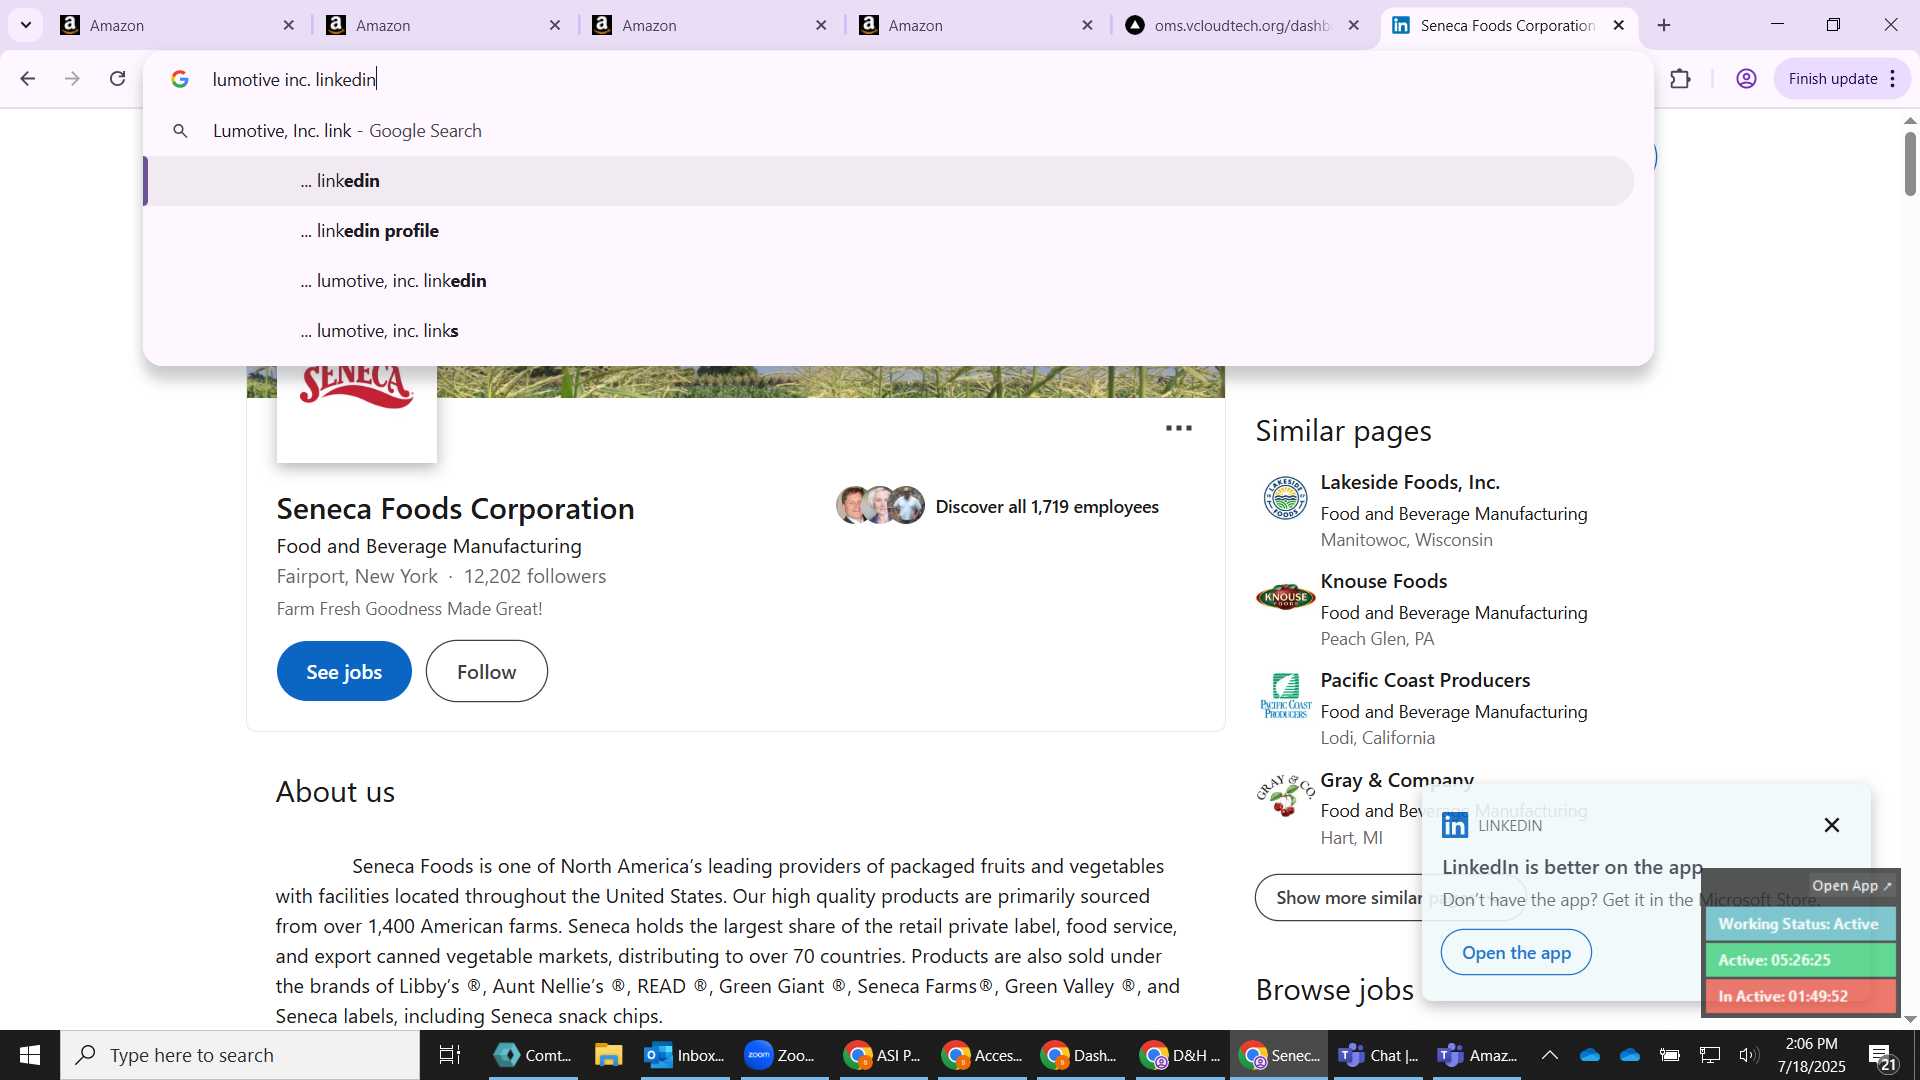
Task: Click the Open App overlay link
Action: 1852,886
